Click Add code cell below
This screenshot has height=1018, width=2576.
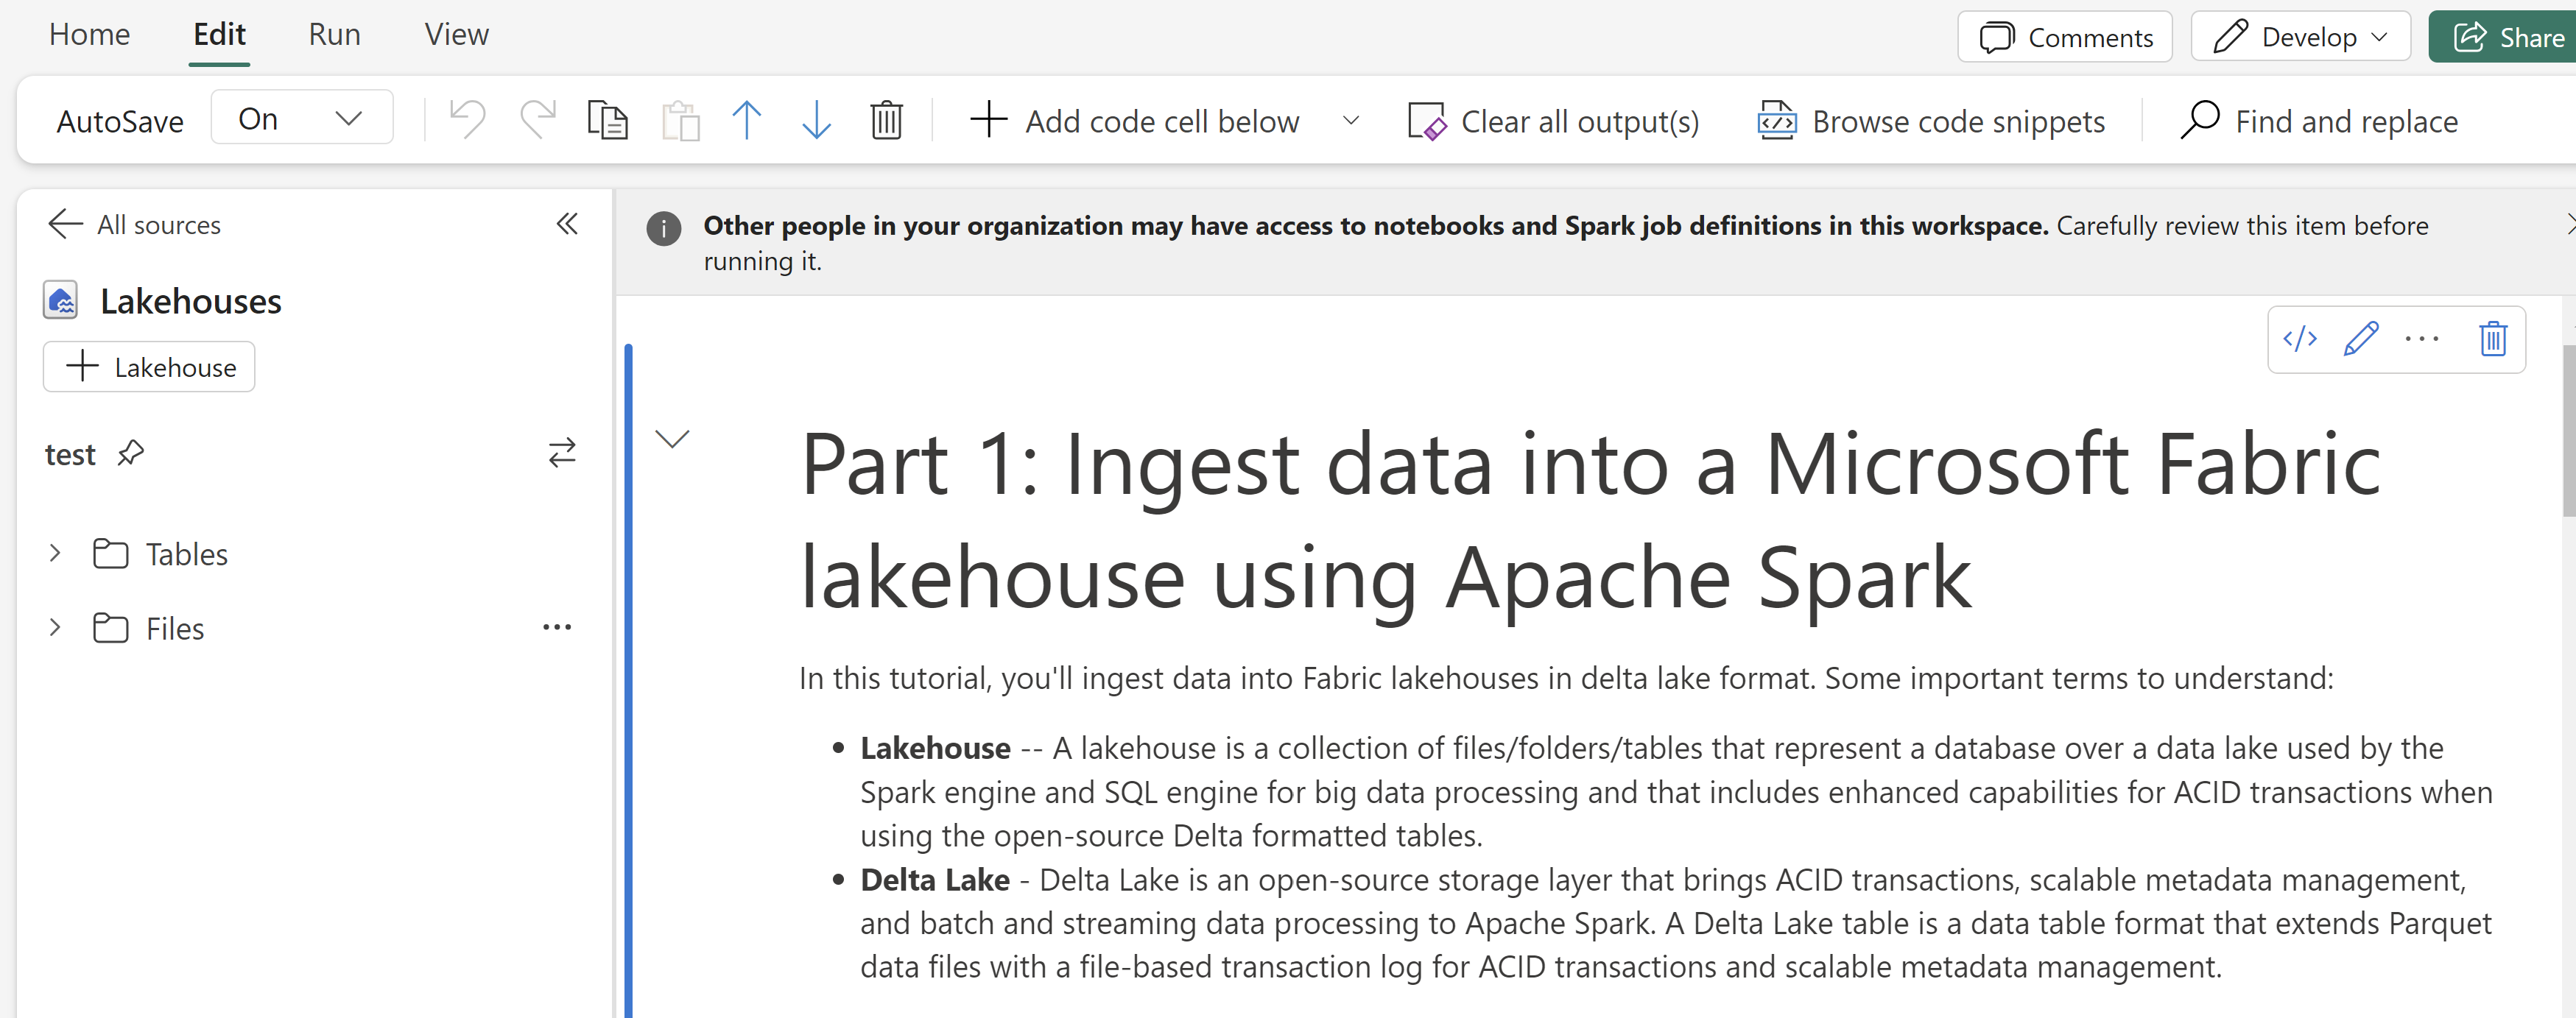tap(1135, 121)
